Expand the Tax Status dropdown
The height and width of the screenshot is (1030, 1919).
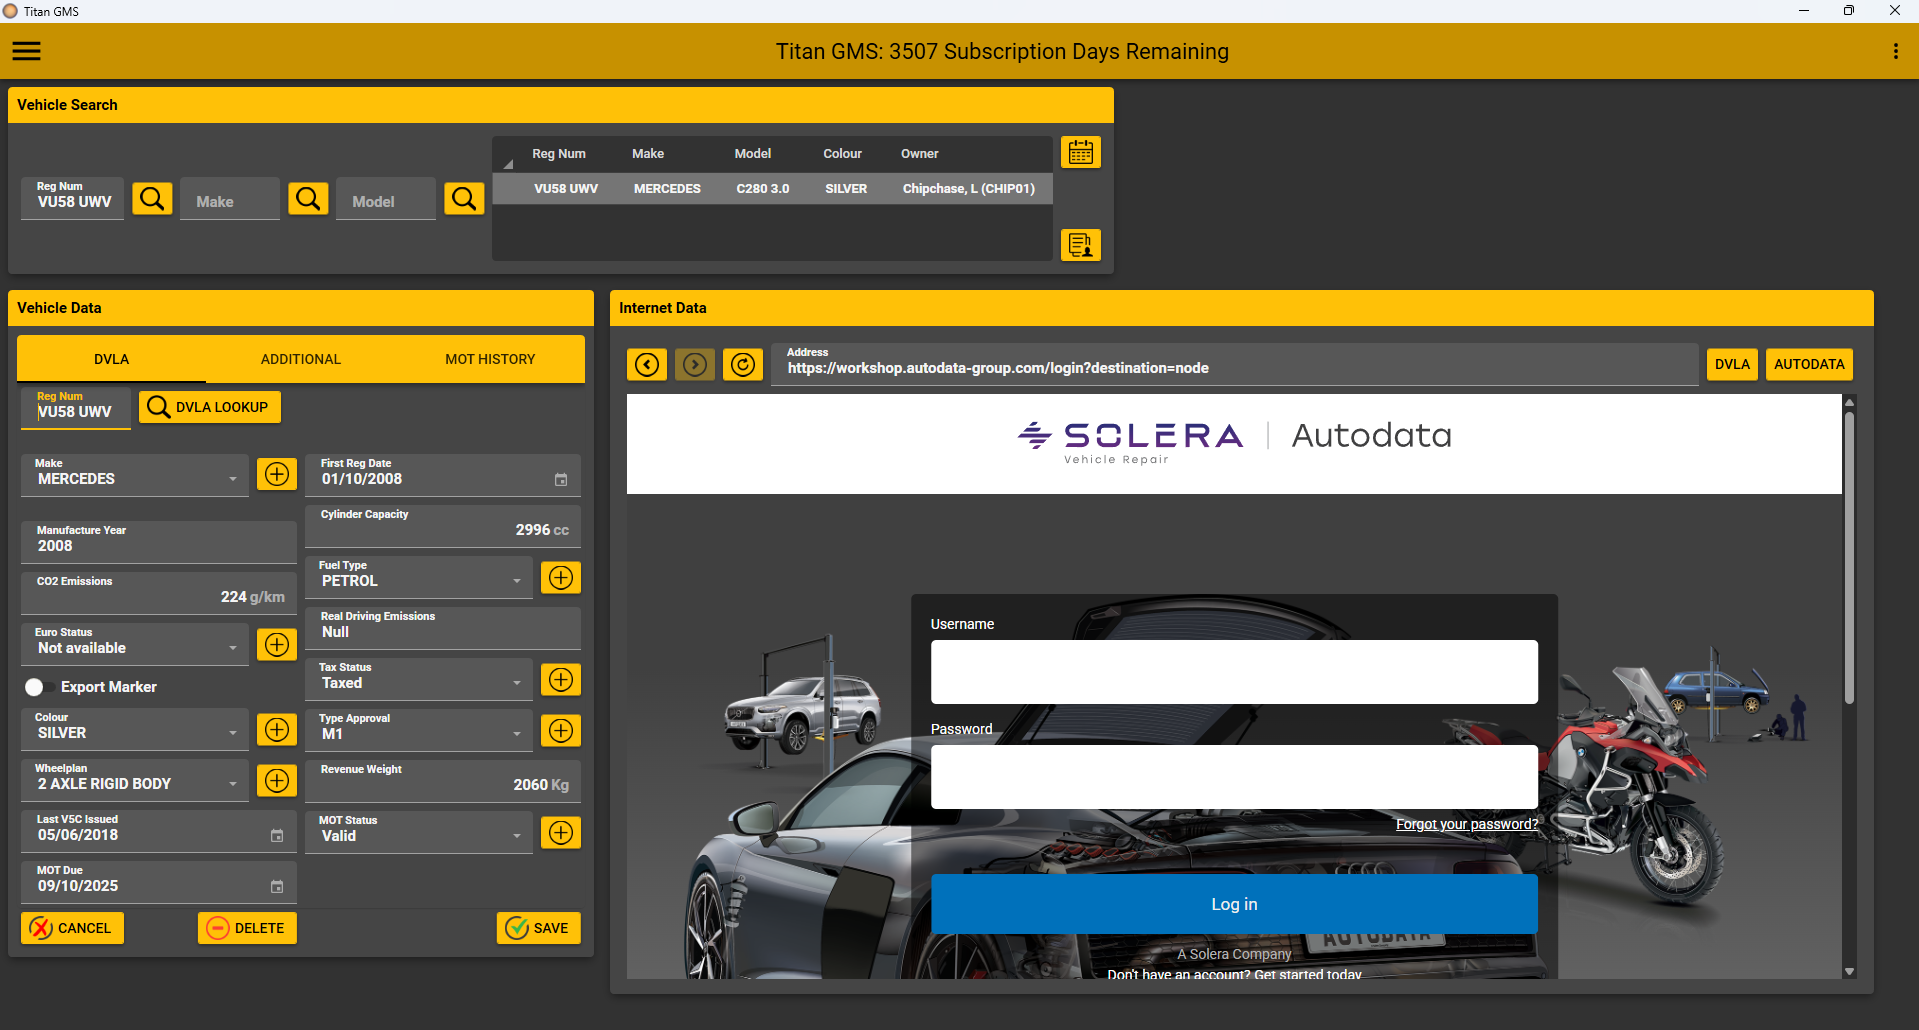(x=517, y=683)
